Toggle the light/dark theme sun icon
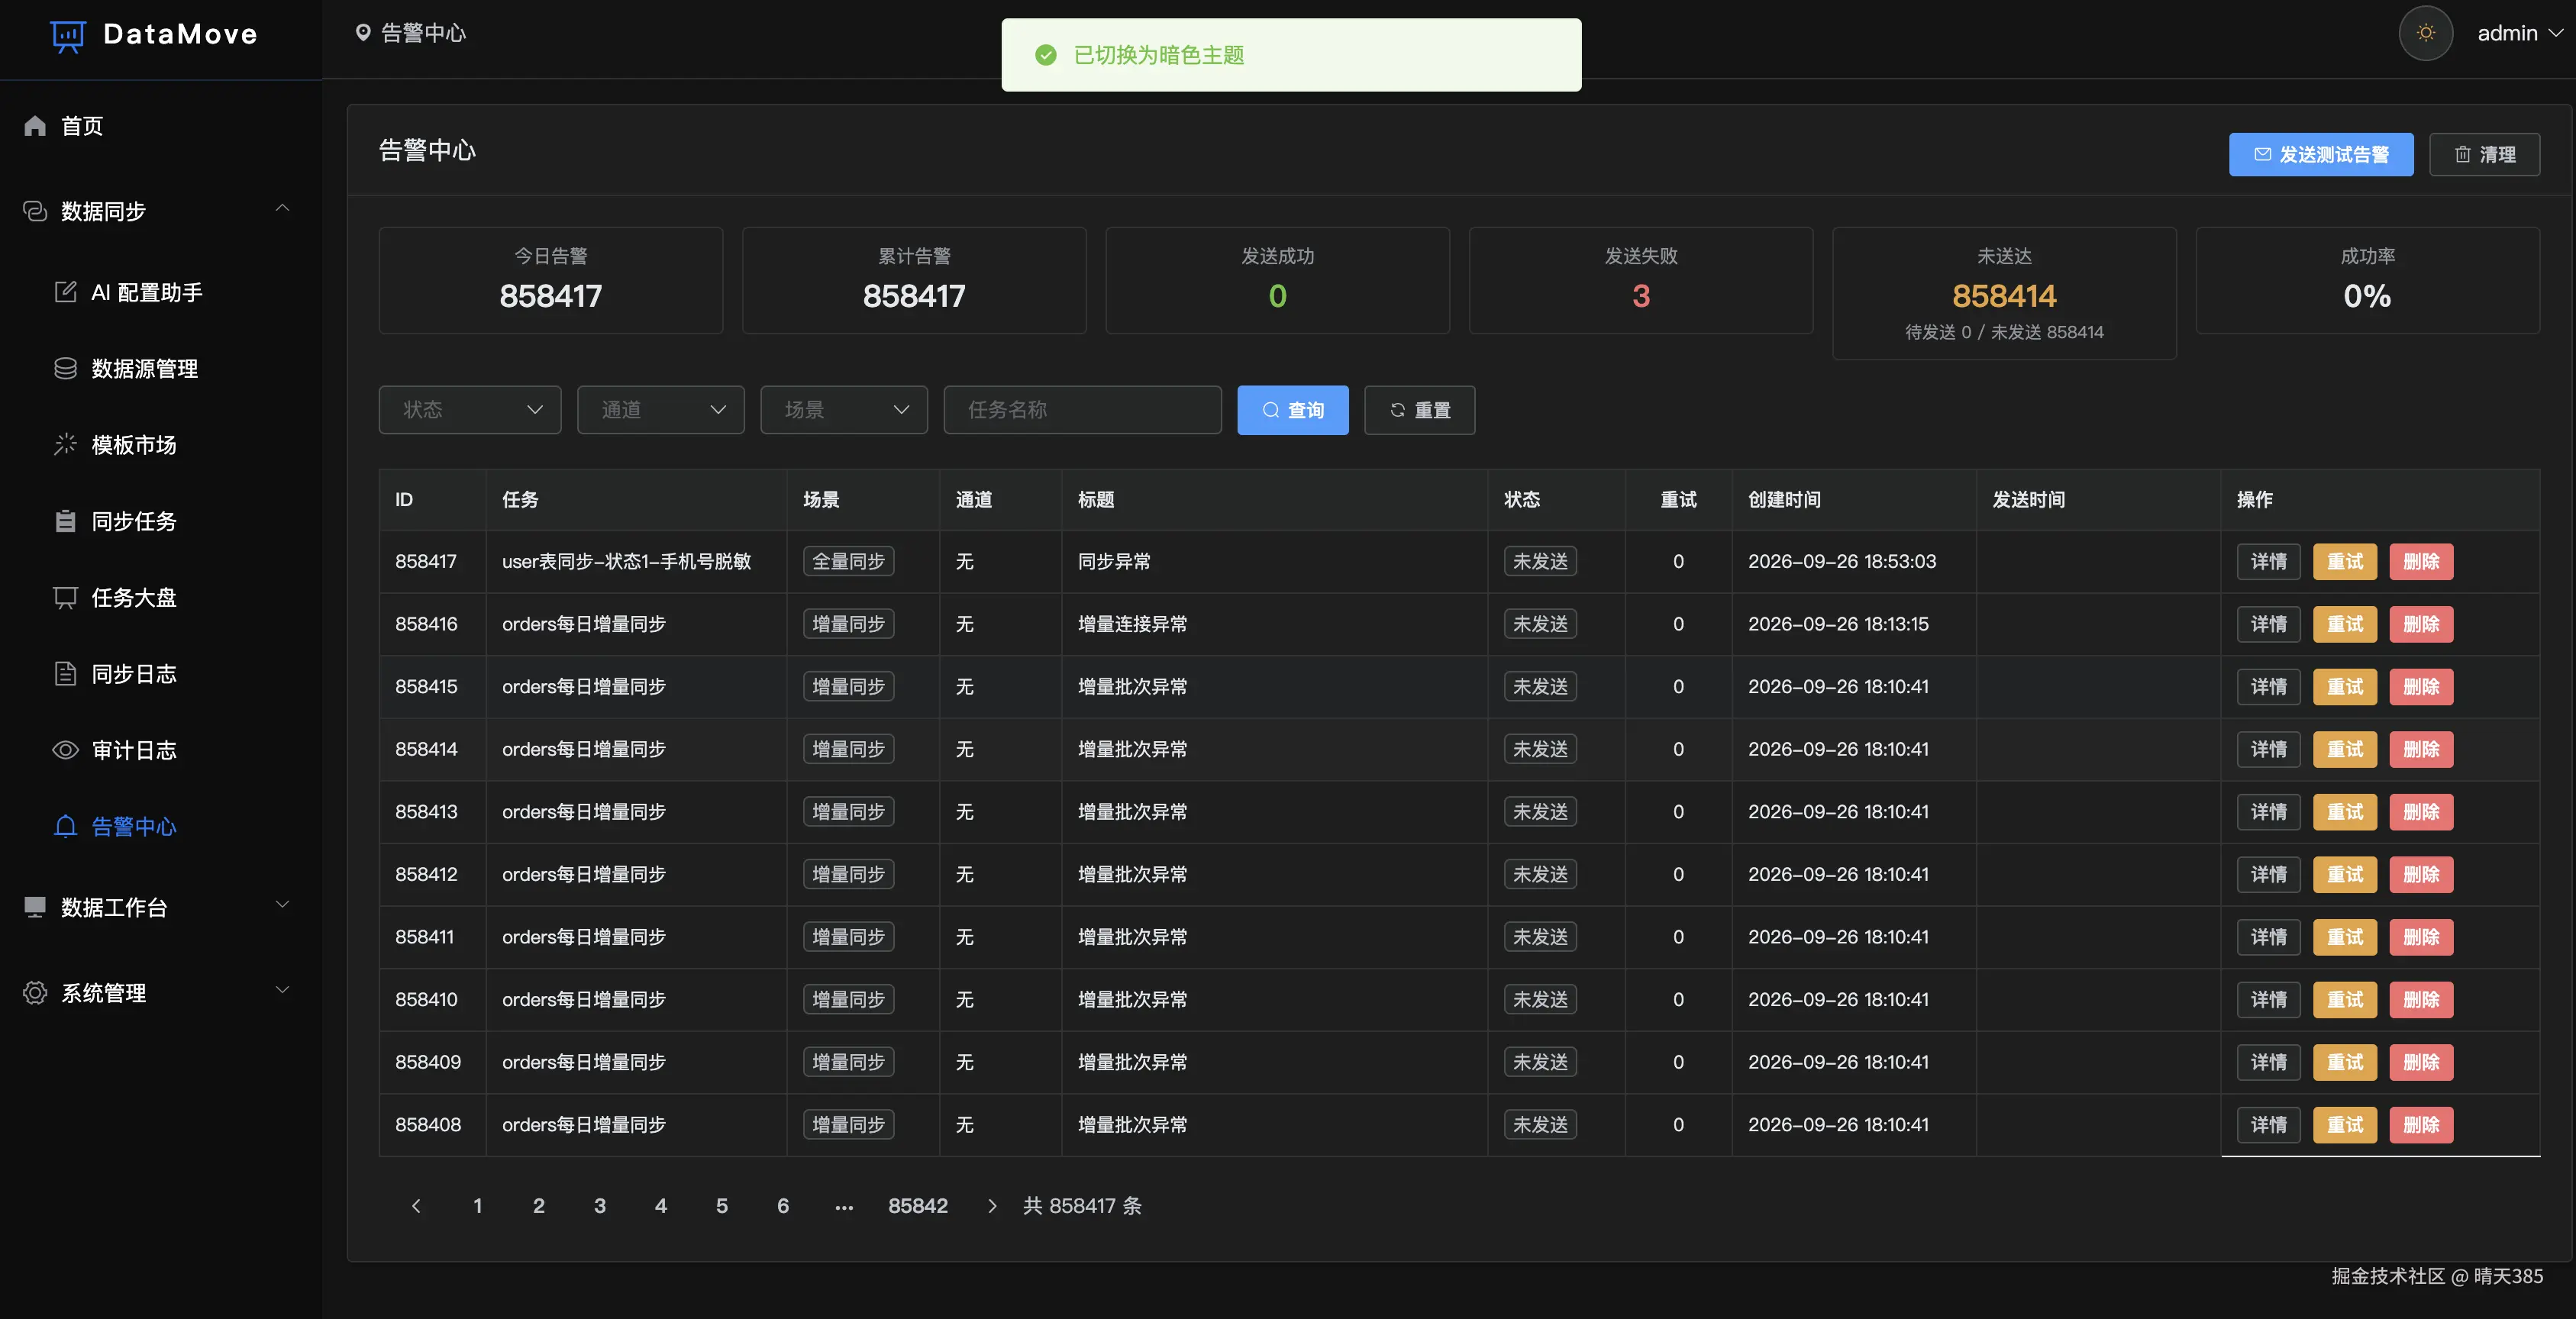Viewport: 2576px width, 1319px height. 2425,33
